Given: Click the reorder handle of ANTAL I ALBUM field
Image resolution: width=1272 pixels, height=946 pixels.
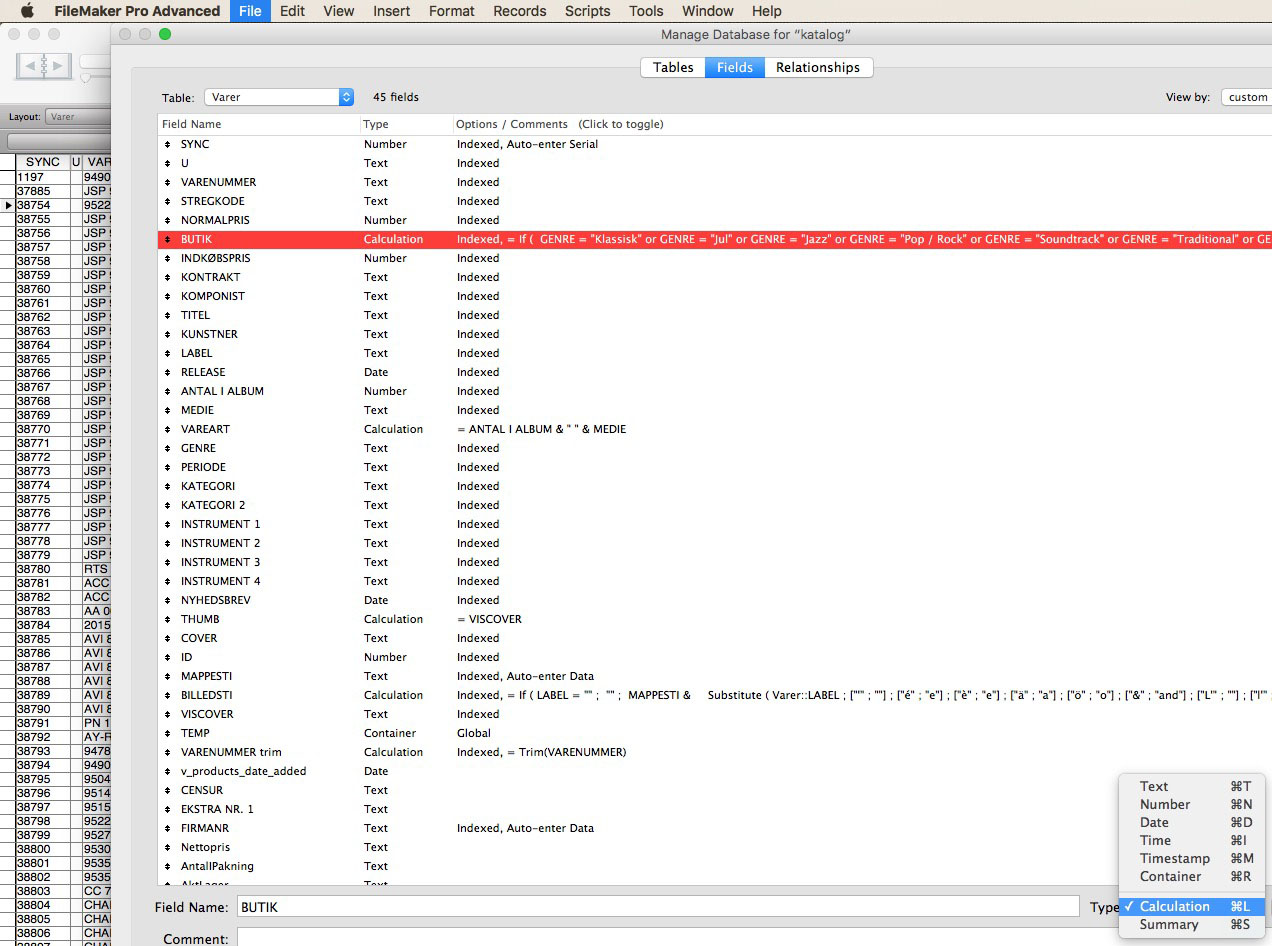Looking at the screenshot, I should point(168,391).
